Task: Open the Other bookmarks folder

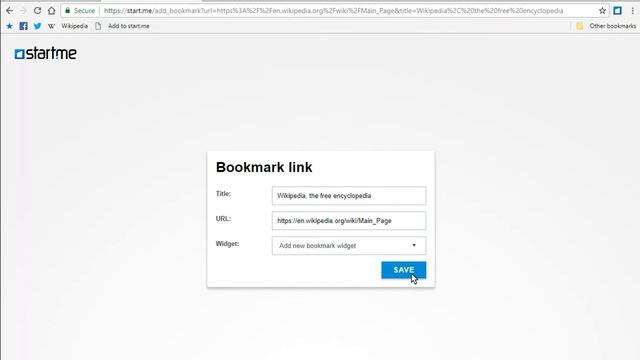Action: (606, 26)
